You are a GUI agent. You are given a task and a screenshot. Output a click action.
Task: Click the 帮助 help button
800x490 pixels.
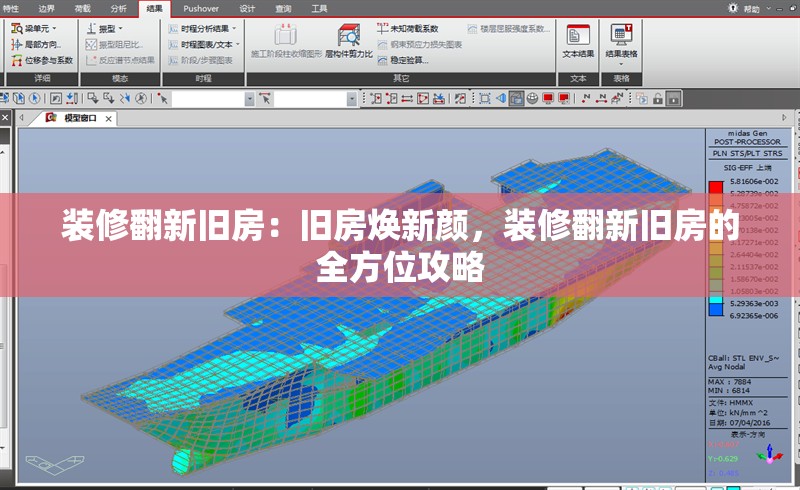coord(752,9)
